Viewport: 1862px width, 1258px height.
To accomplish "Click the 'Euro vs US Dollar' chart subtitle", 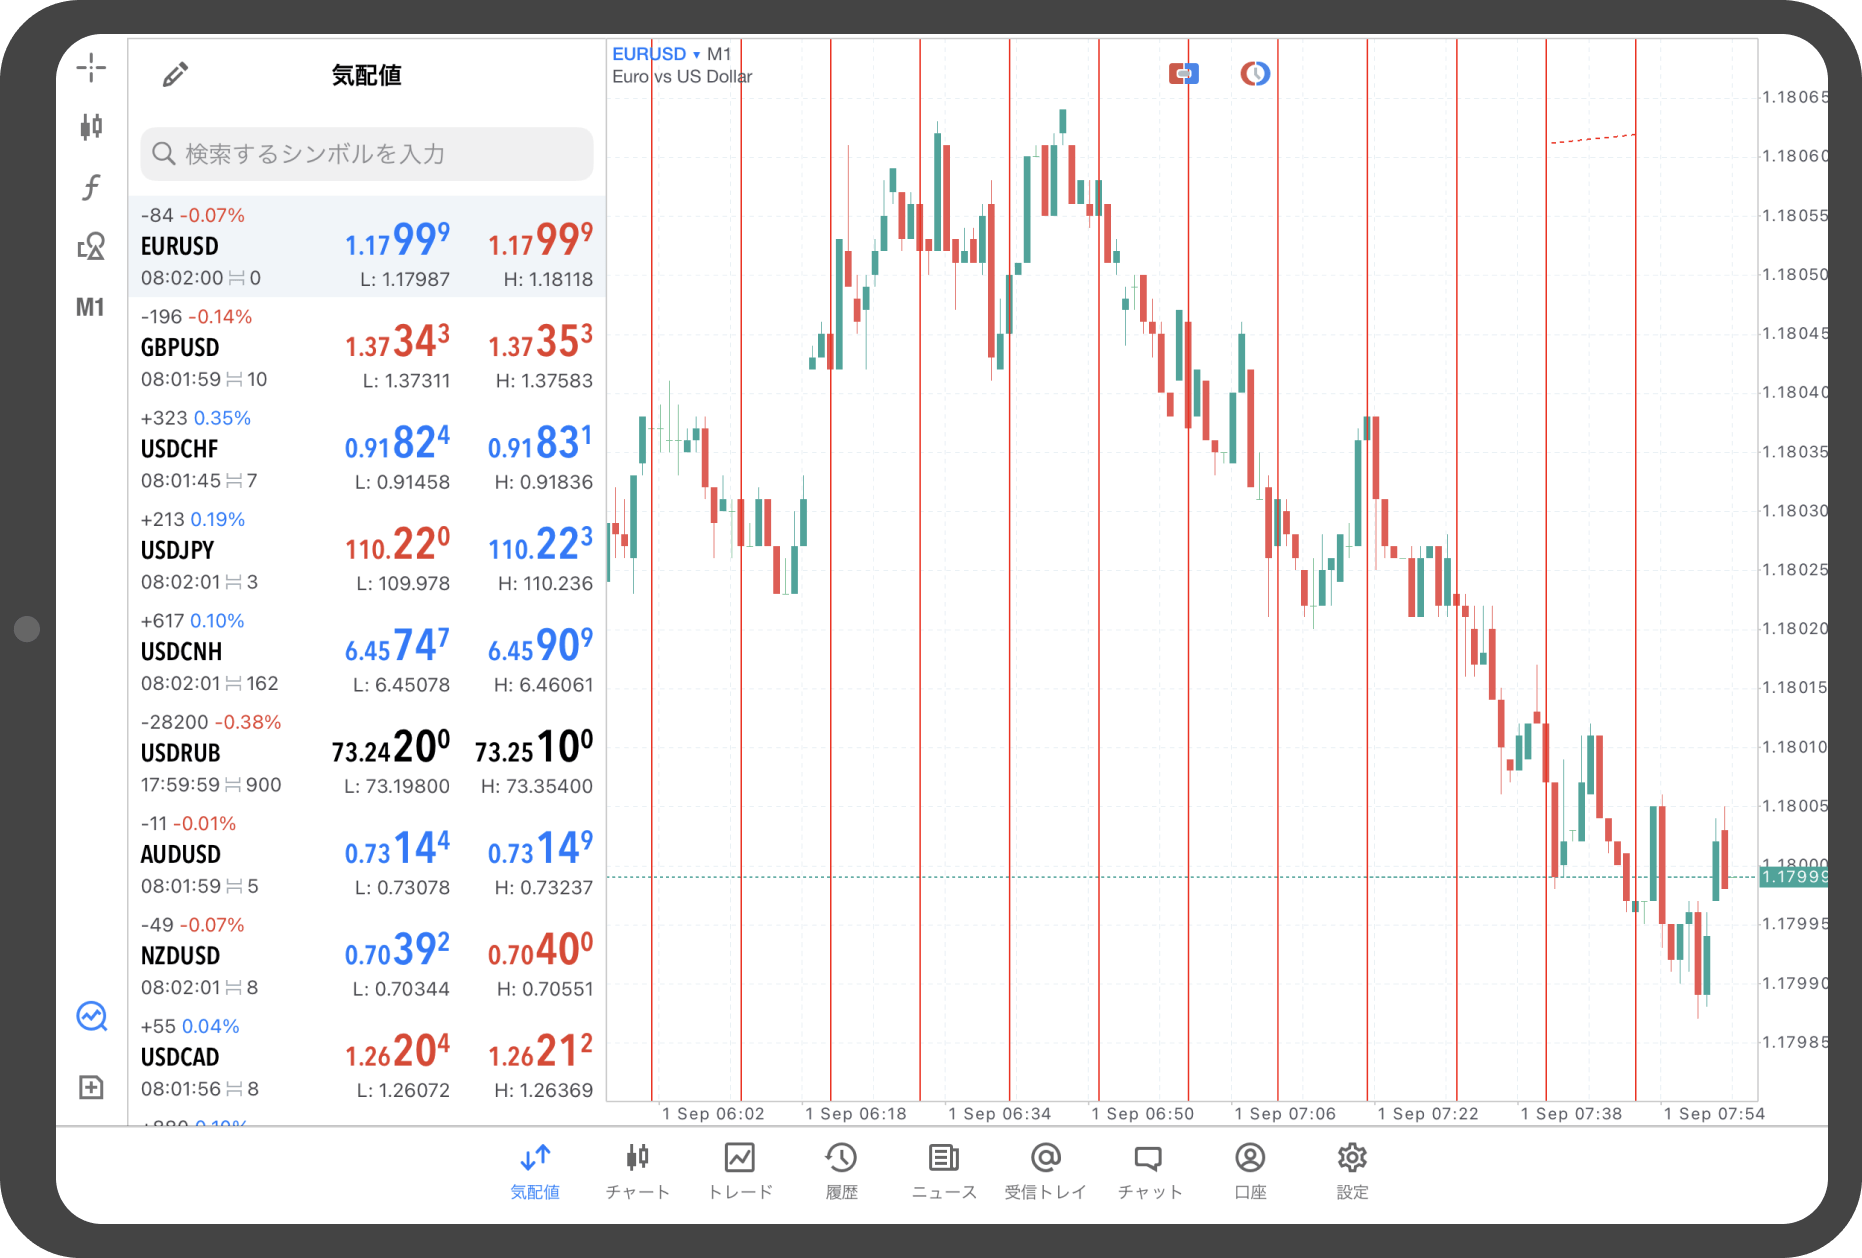I will (682, 77).
